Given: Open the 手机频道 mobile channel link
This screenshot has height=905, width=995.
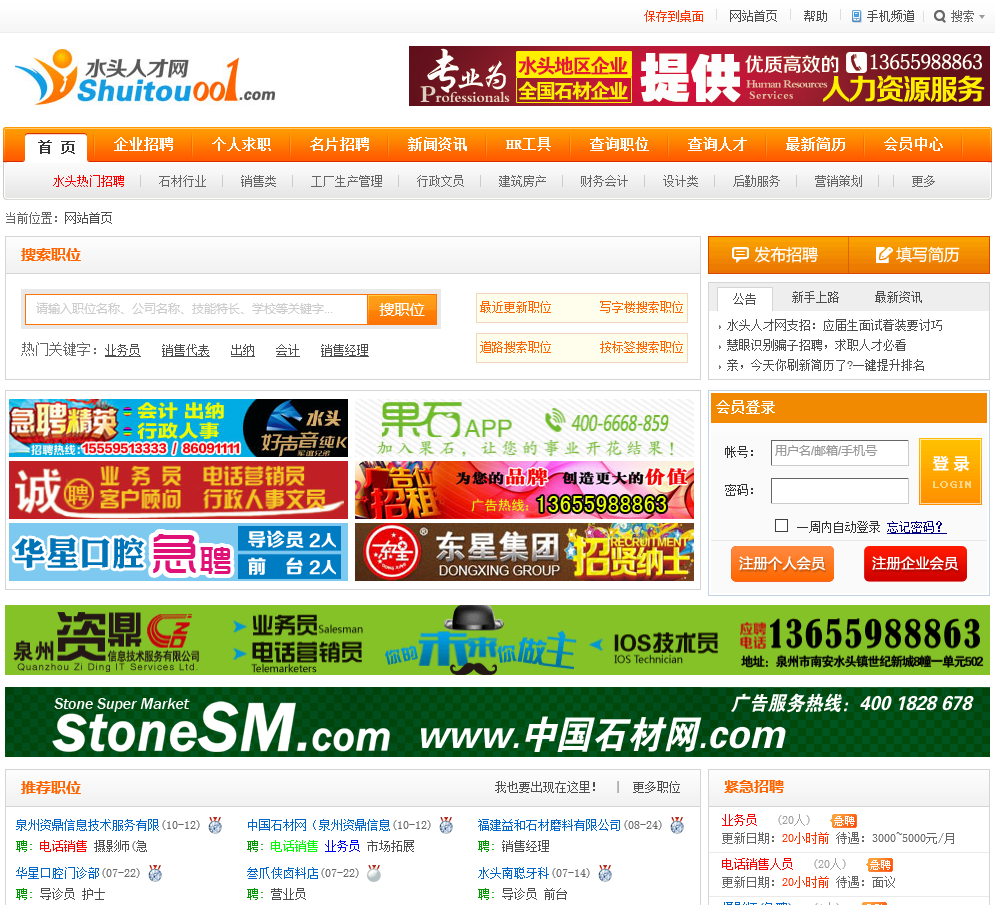Looking at the screenshot, I should point(883,16).
